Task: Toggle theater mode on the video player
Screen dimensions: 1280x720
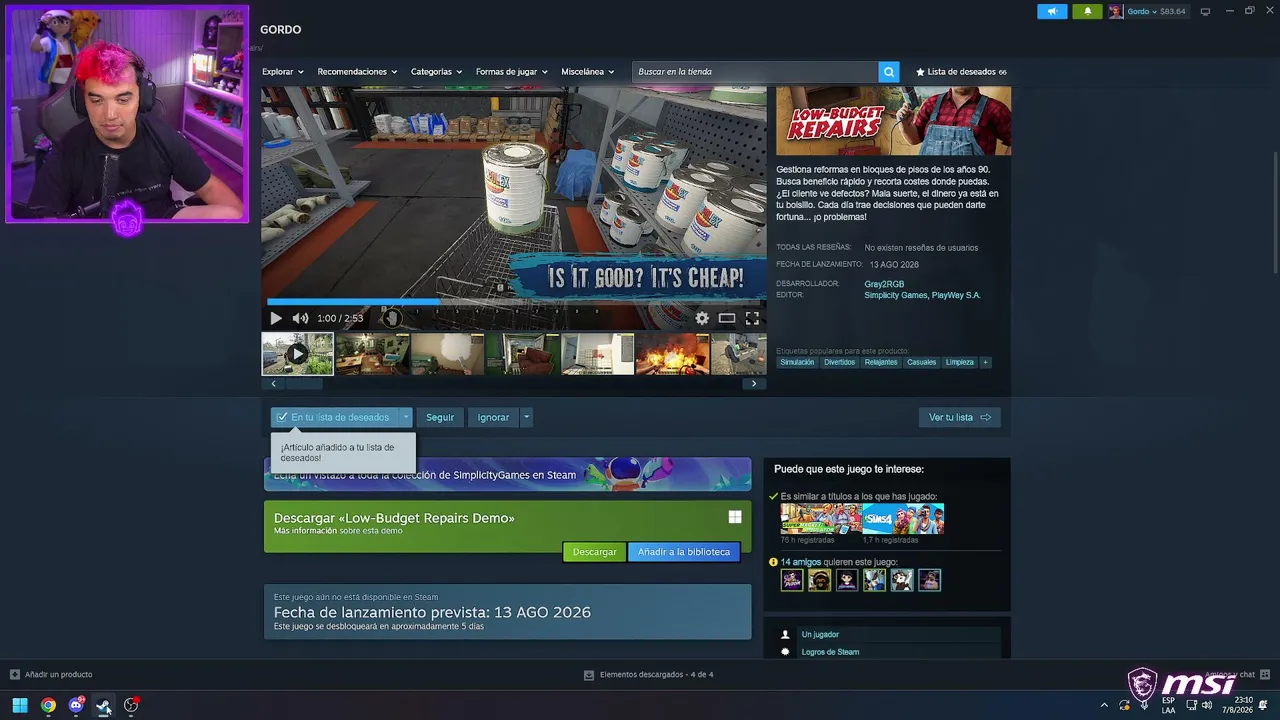Action: [727, 318]
